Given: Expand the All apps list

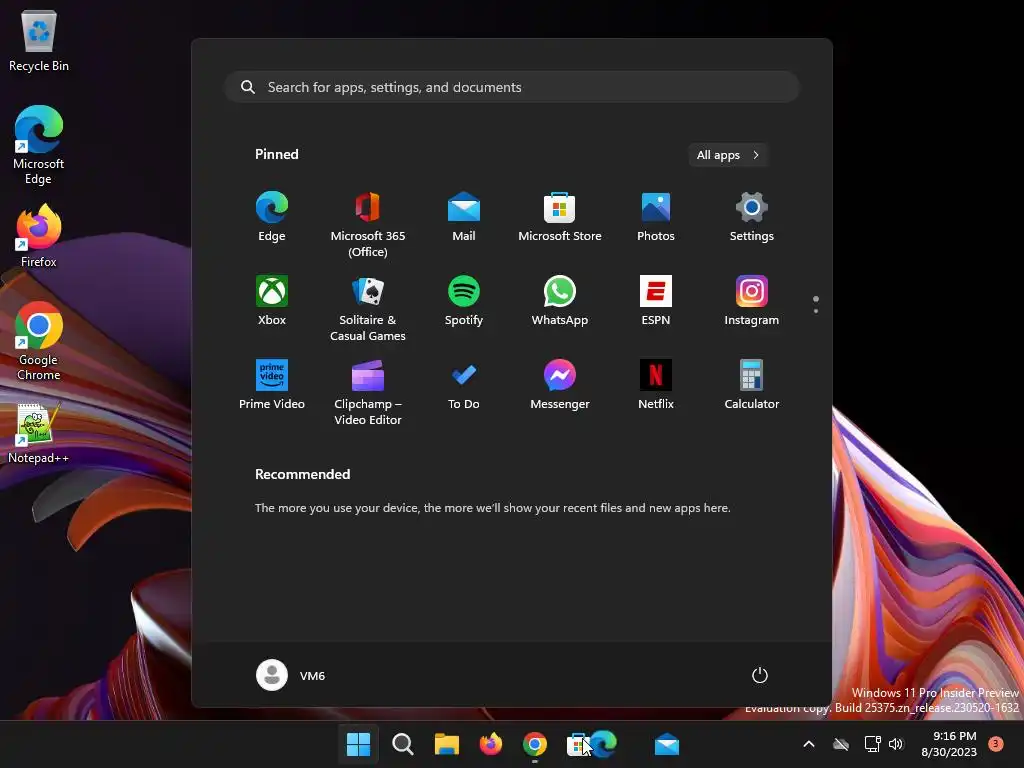Looking at the screenshot, I should (728, 155).
